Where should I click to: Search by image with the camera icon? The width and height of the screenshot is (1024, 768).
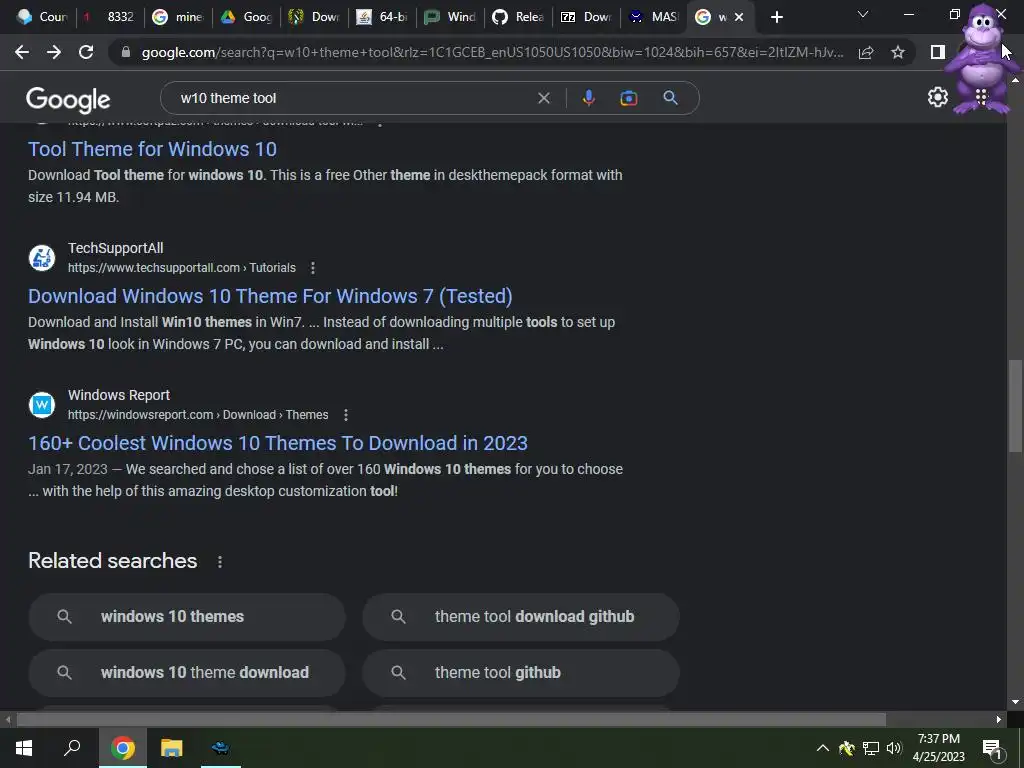click(x=628, y=98)
